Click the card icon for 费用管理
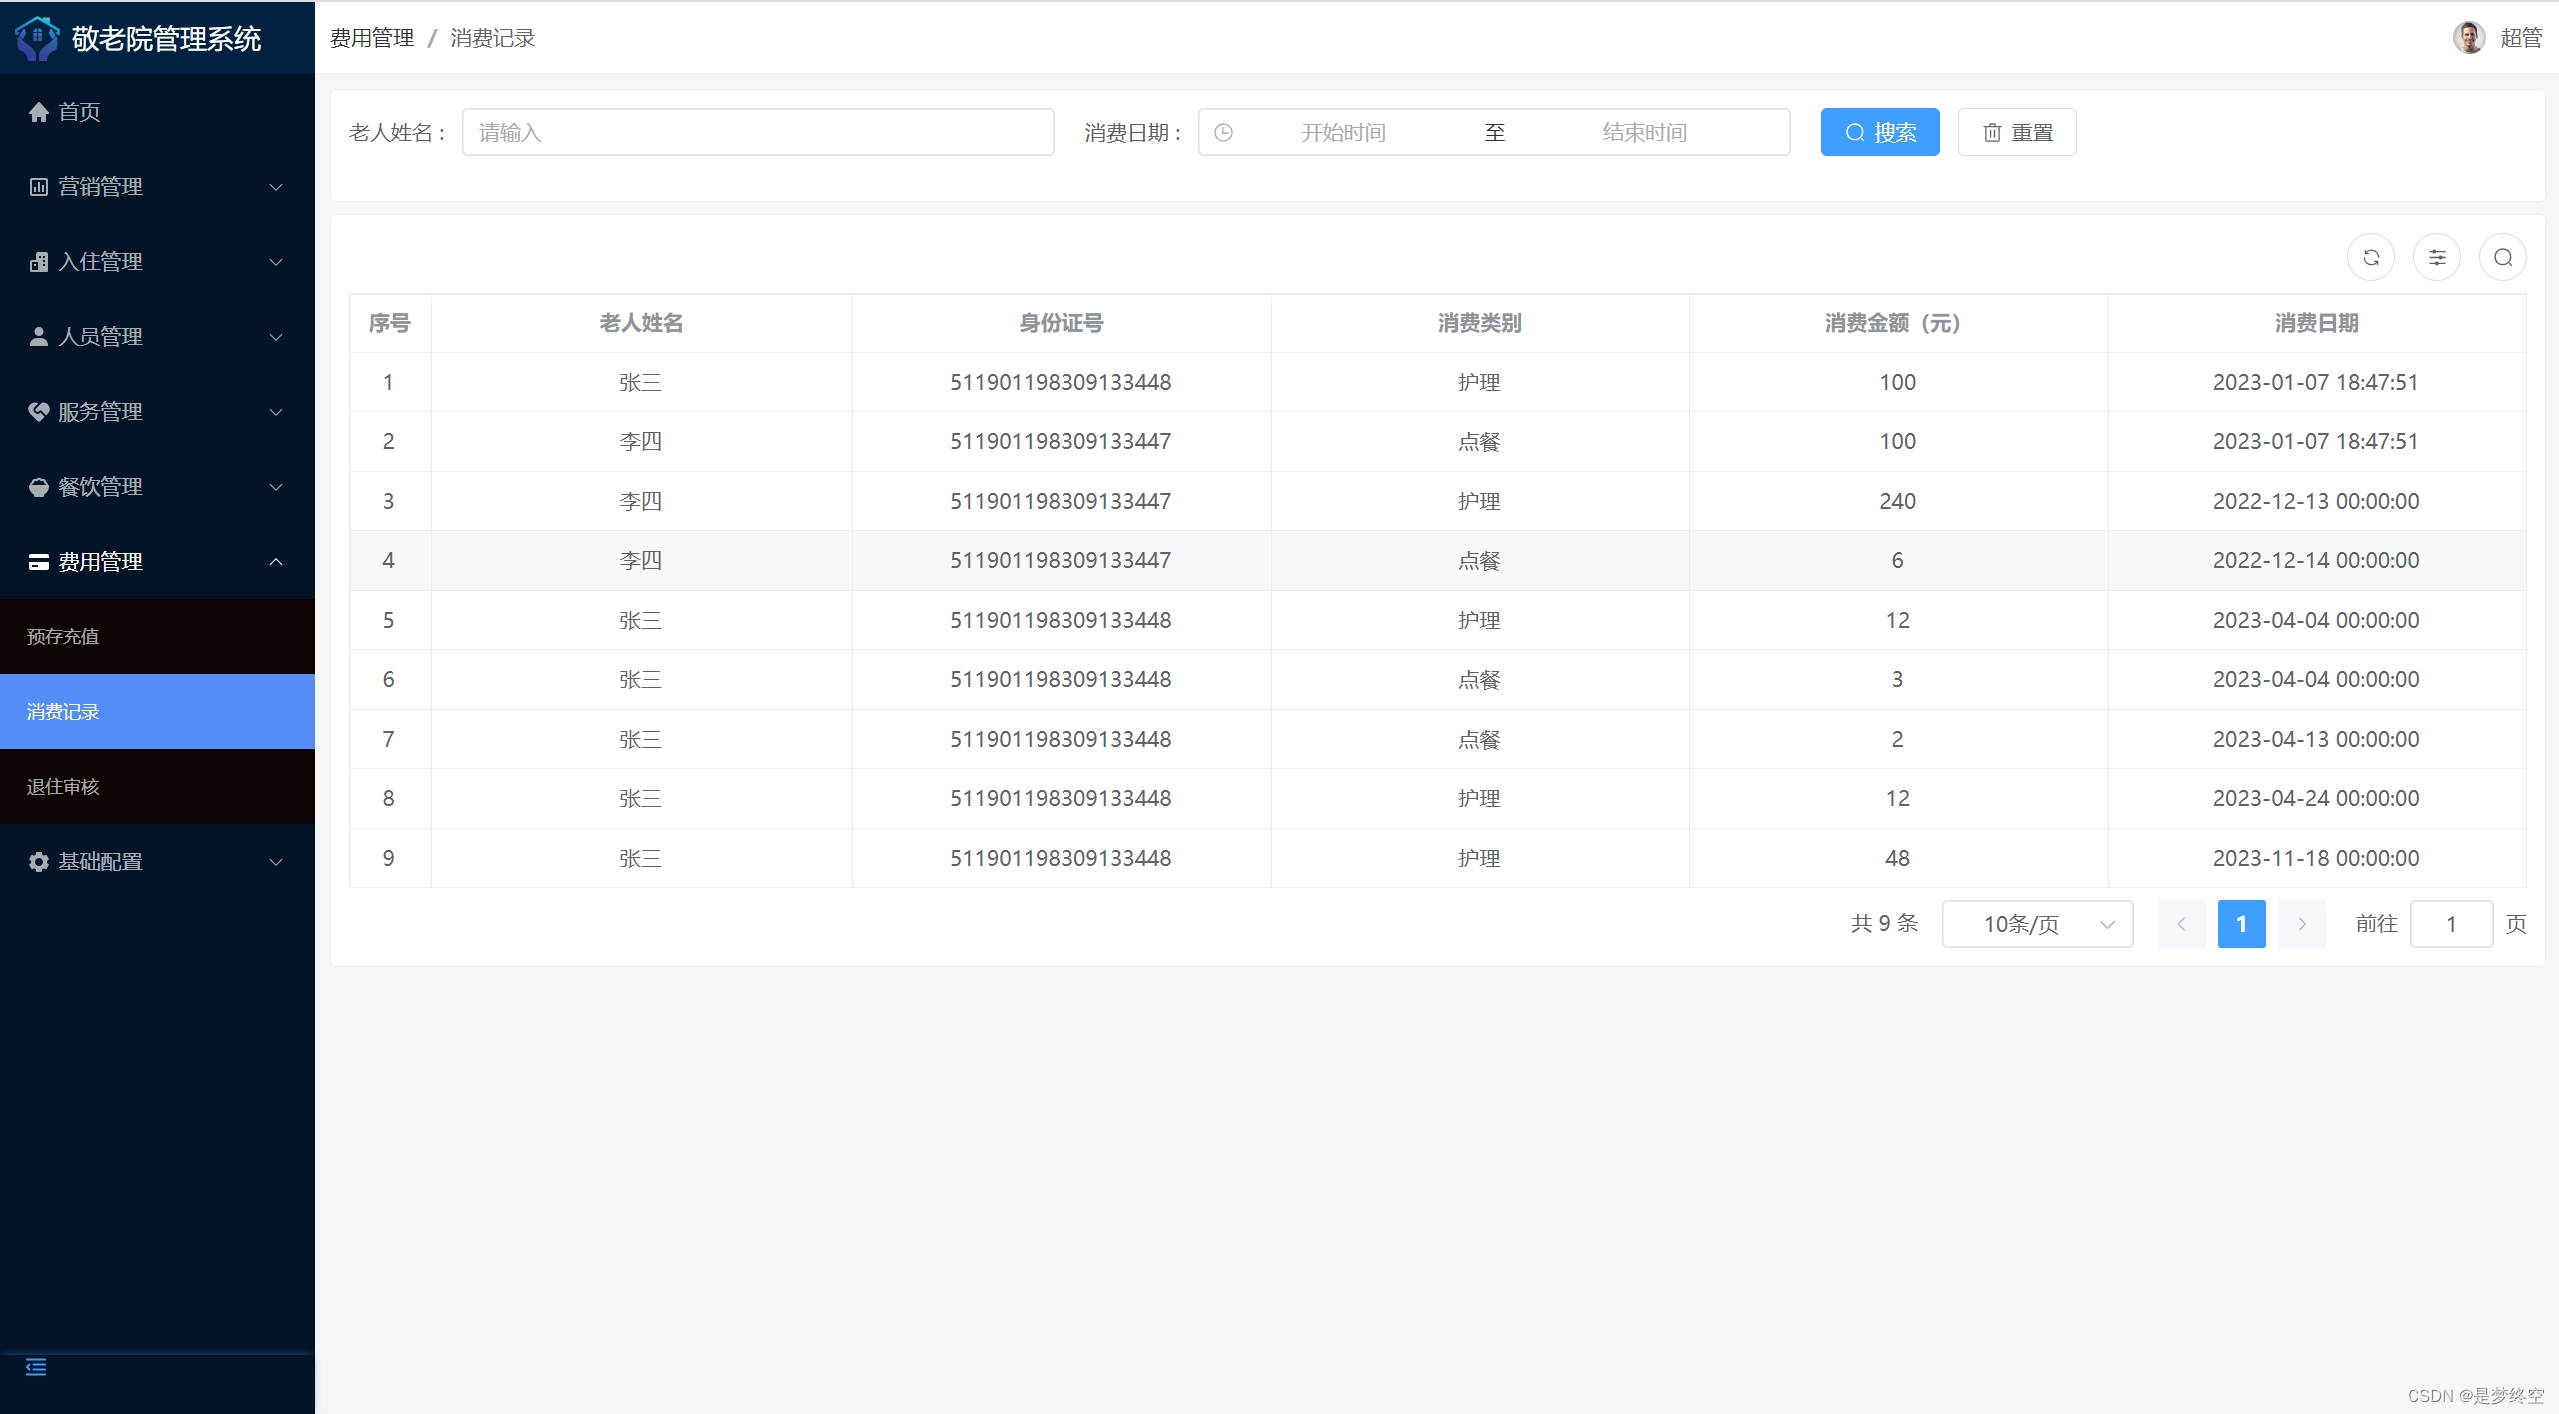 tap(39, 562)
